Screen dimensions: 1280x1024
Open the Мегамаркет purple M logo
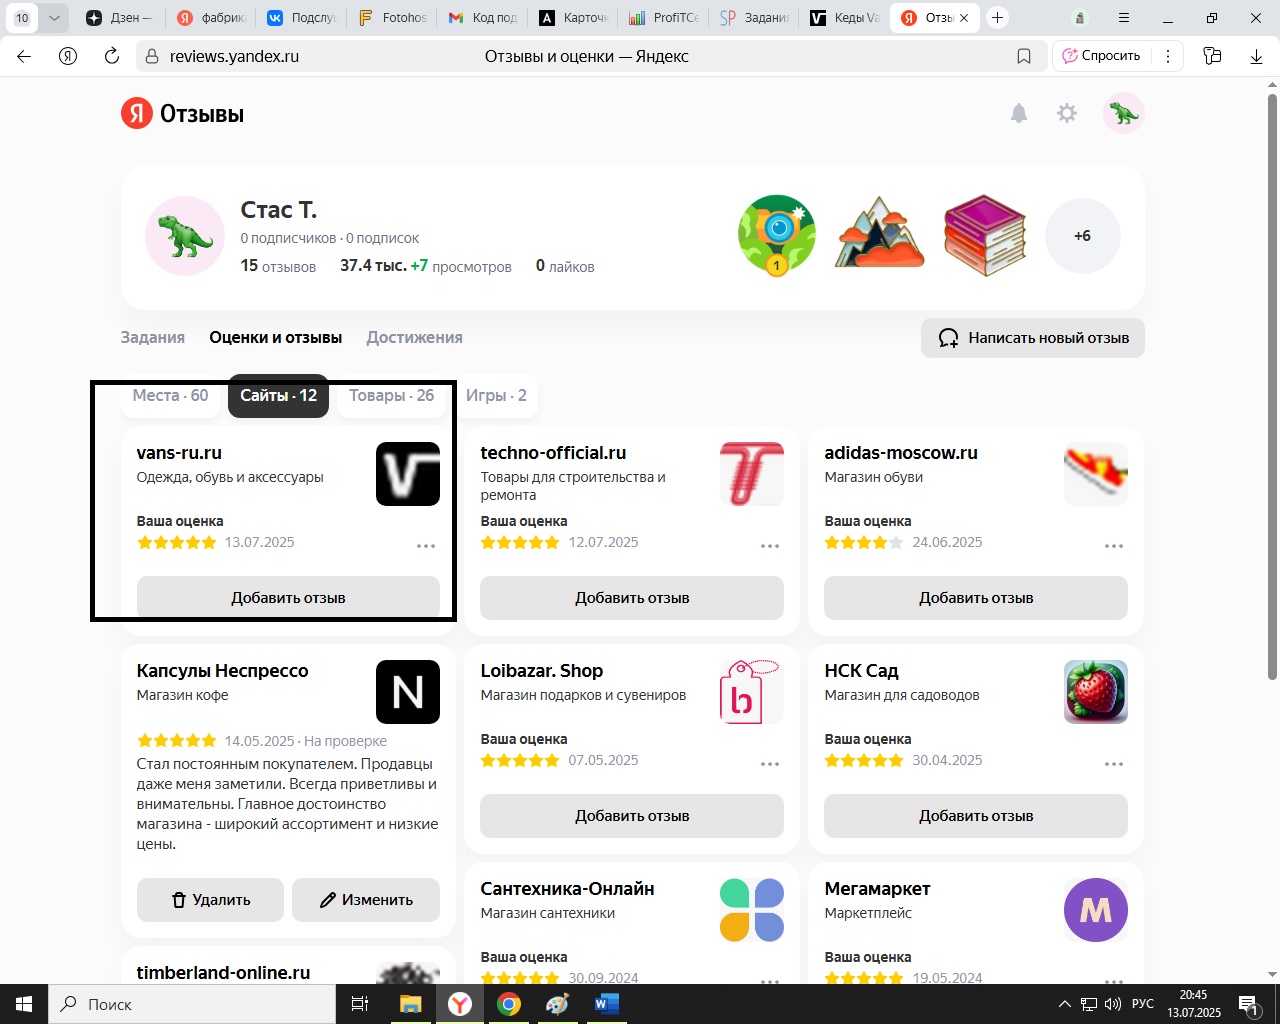click(x=1096, y=910)
